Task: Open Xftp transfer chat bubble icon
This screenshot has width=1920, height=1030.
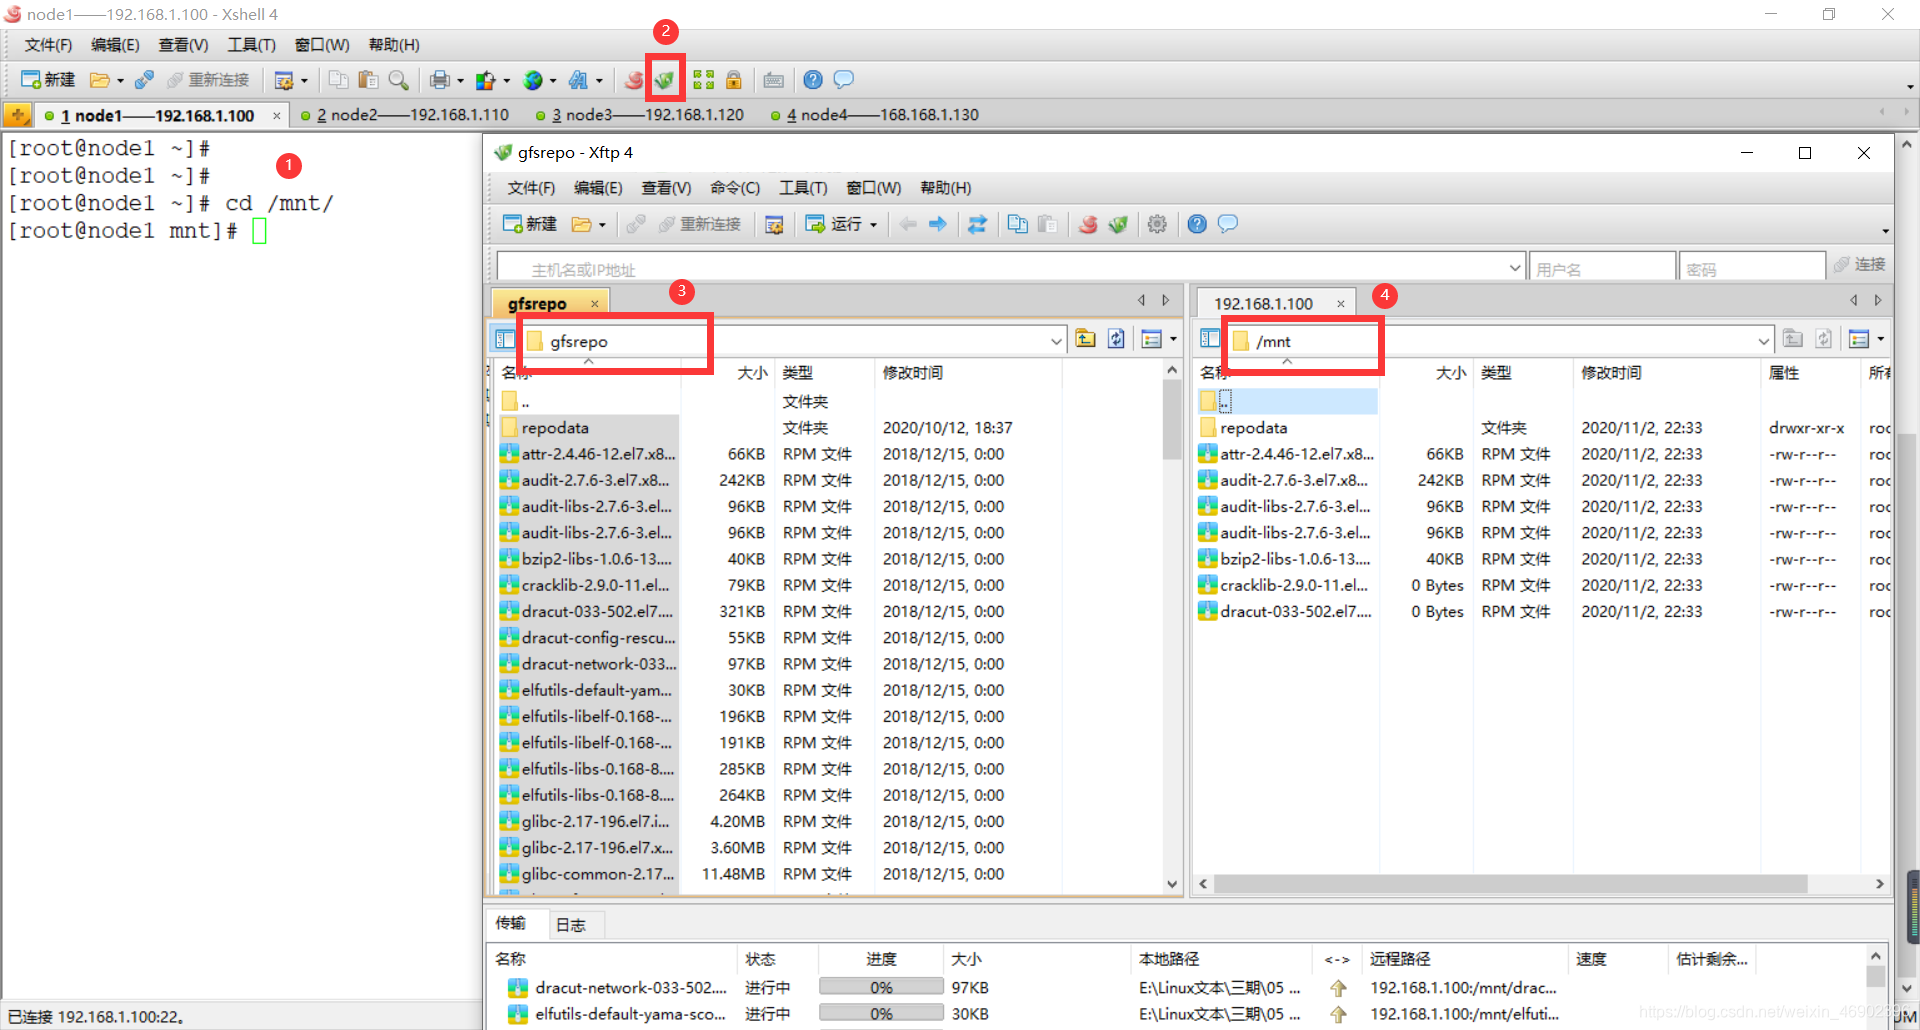Action: 1227,224
